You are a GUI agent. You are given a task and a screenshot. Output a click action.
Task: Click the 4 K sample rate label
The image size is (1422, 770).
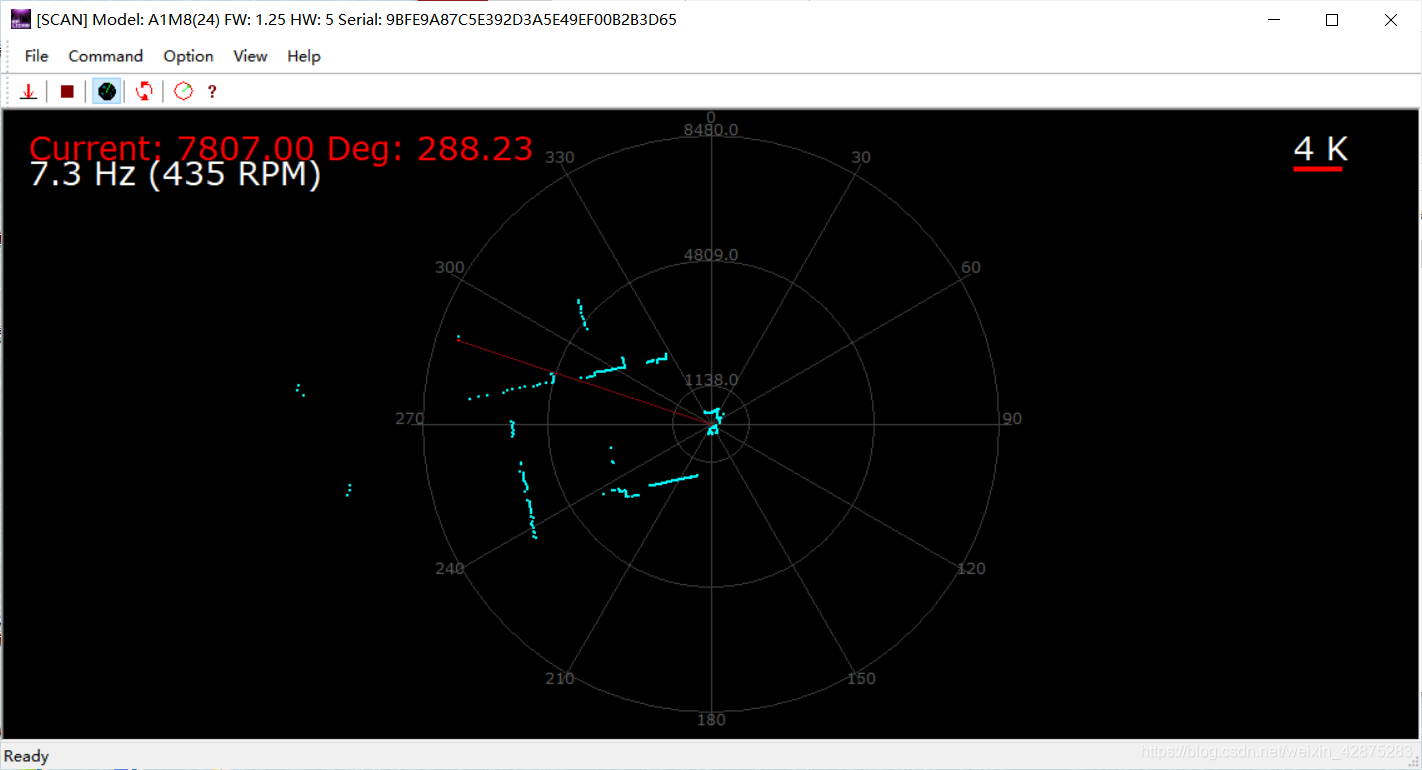pyautogui.click(x=1320, y=150)
